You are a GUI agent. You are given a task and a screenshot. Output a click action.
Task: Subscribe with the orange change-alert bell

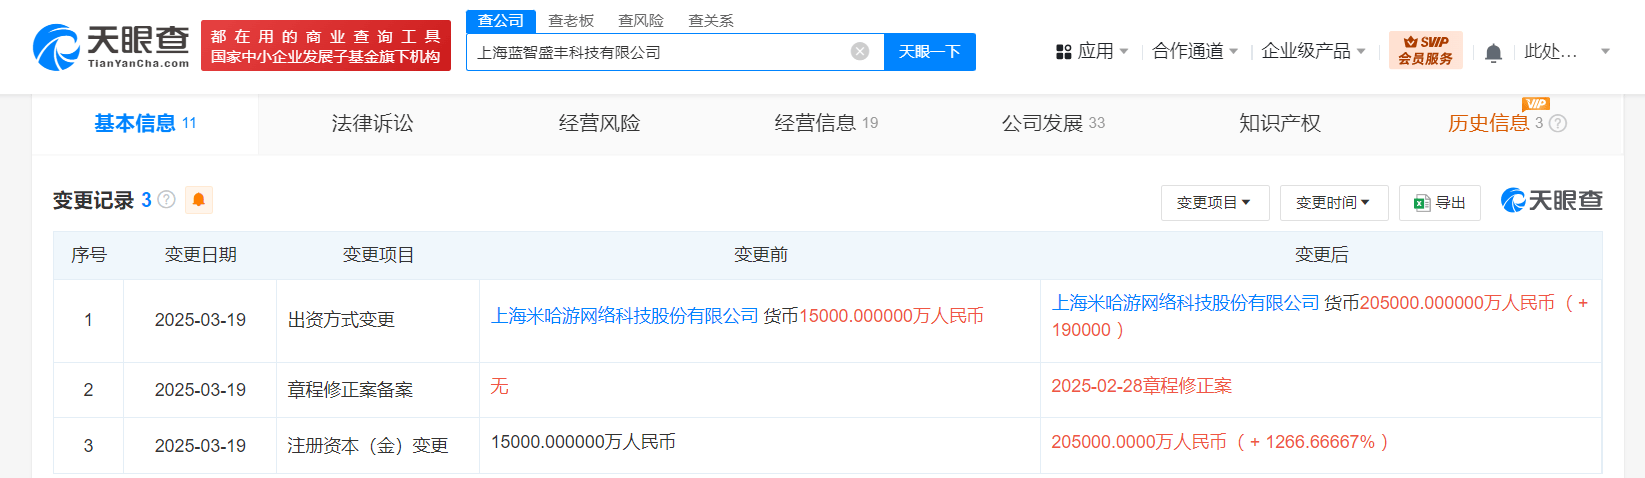(x=199, y=200)
